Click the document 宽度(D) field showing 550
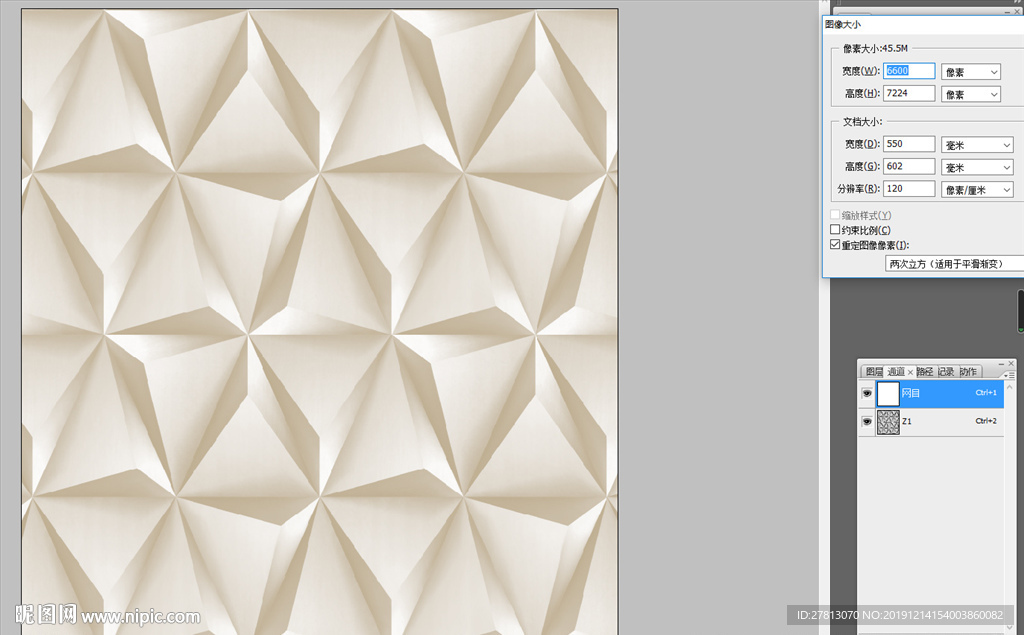1024x635 pixels. [x=908, y=144]
